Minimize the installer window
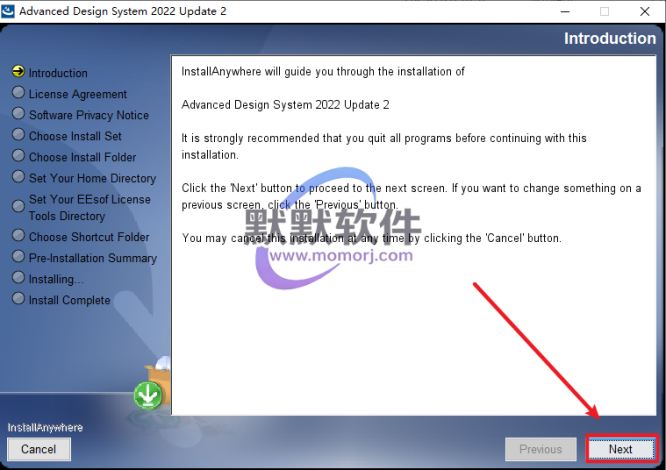The image size is (666, 470). (565, 11)
